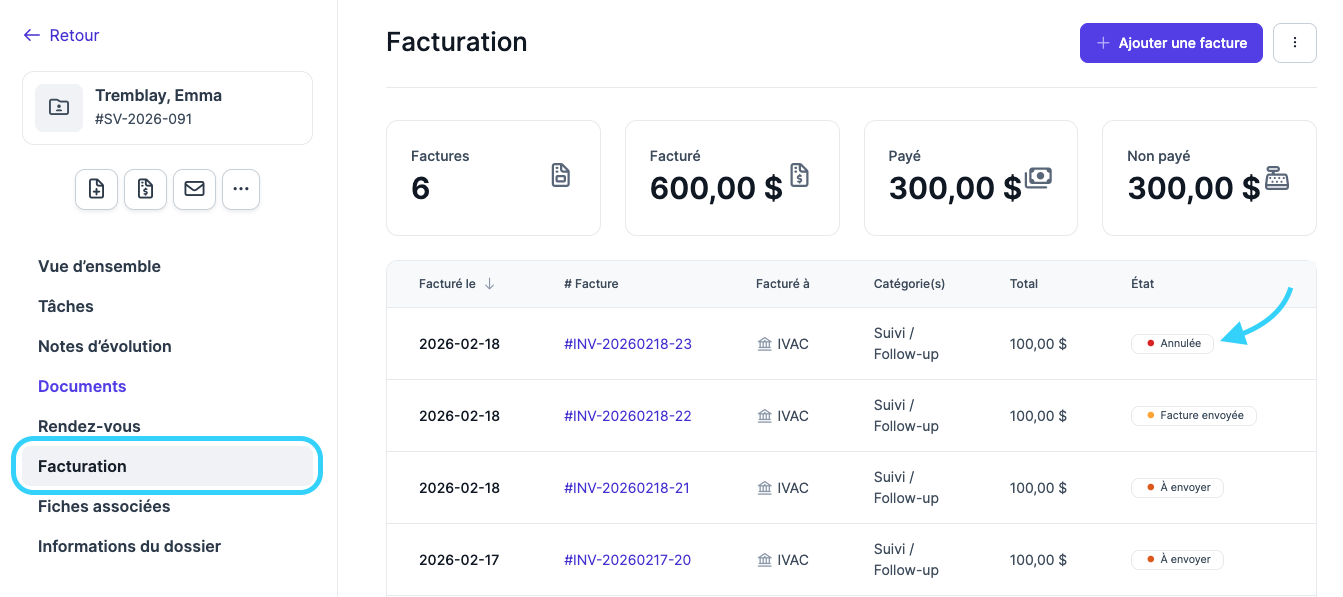Open the Tâches section
The height and width of the screenshot is (597, 1343).
click(x=66, y=306)
